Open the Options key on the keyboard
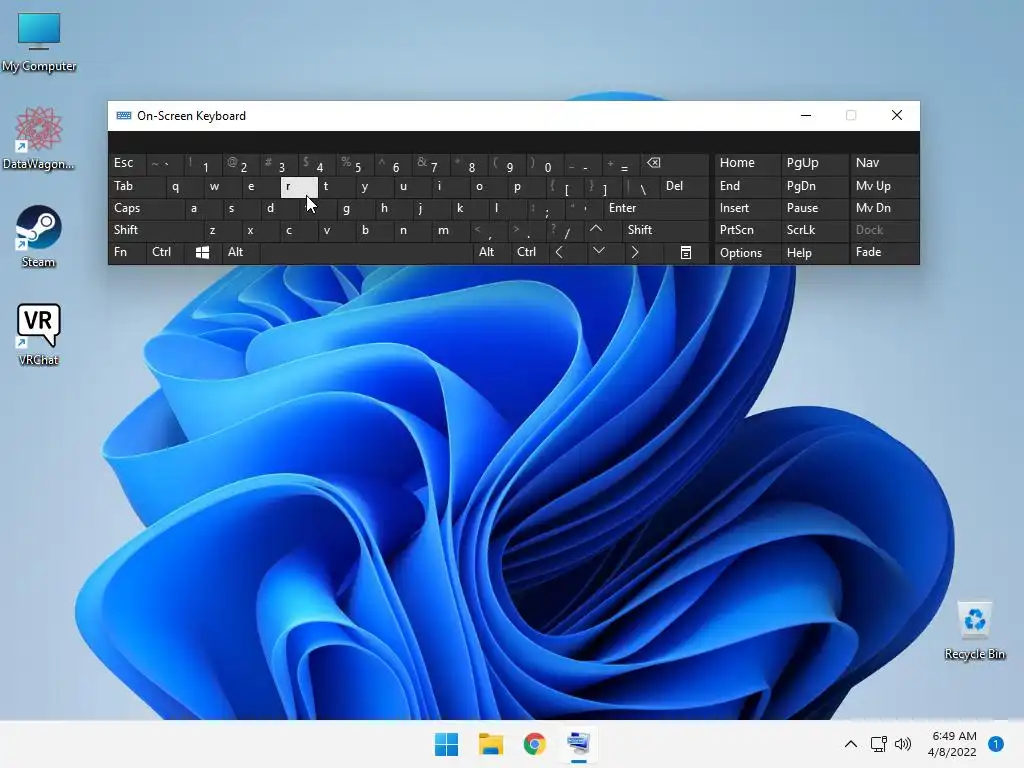The width and height of the screenshot is (1024, 768). pyautogui.click(x=747, y=253)
